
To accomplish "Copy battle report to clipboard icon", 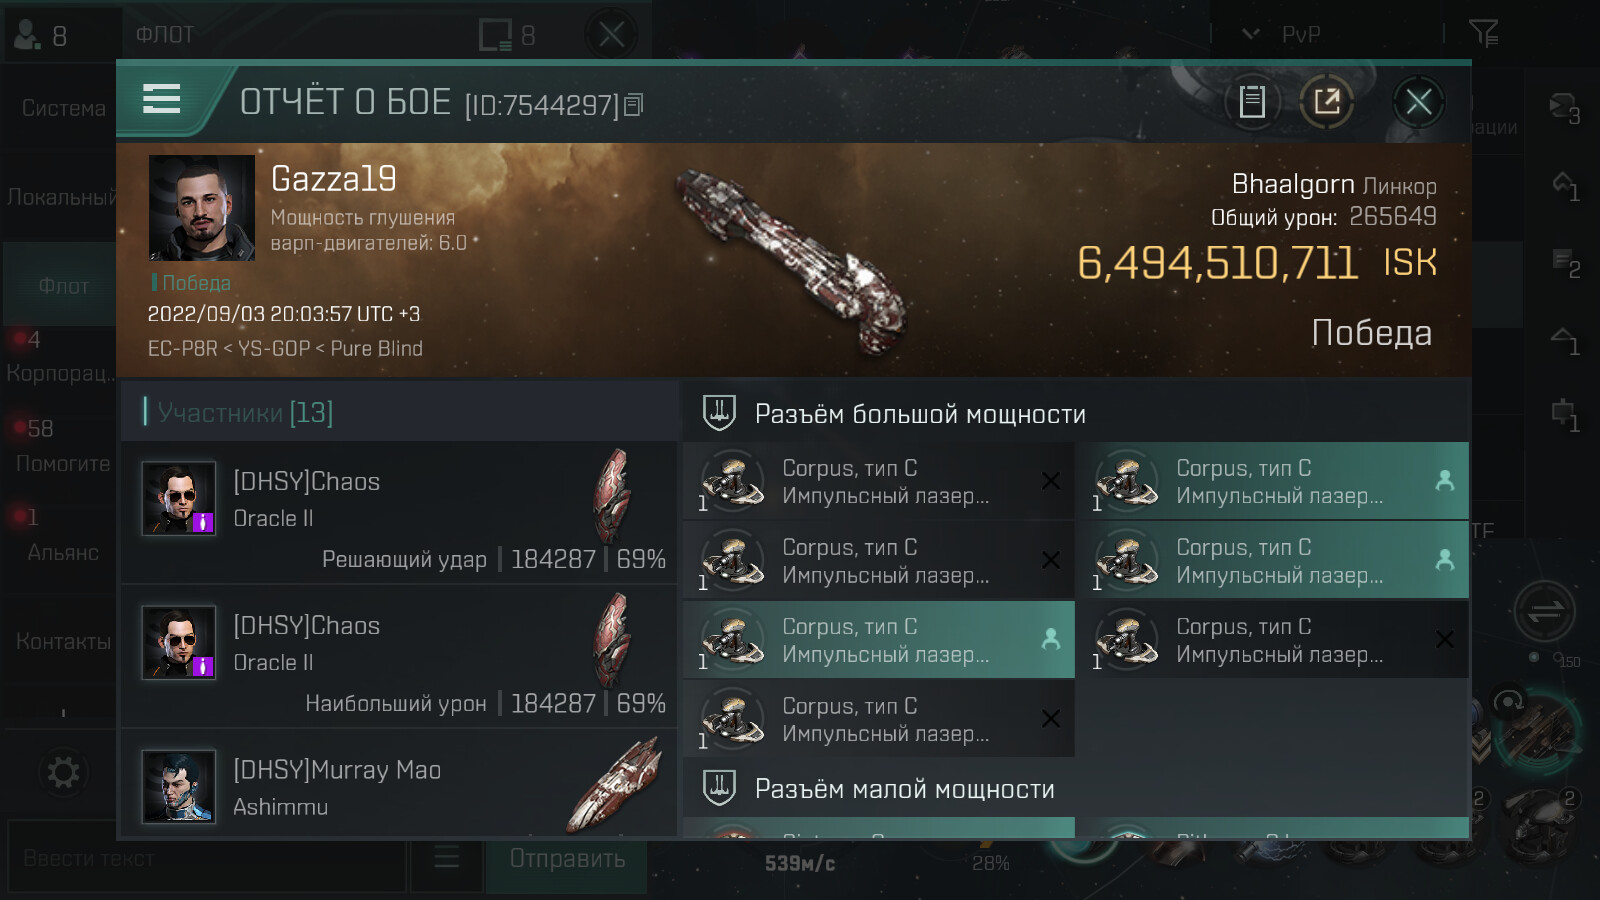I will [x=1252, y=101].
